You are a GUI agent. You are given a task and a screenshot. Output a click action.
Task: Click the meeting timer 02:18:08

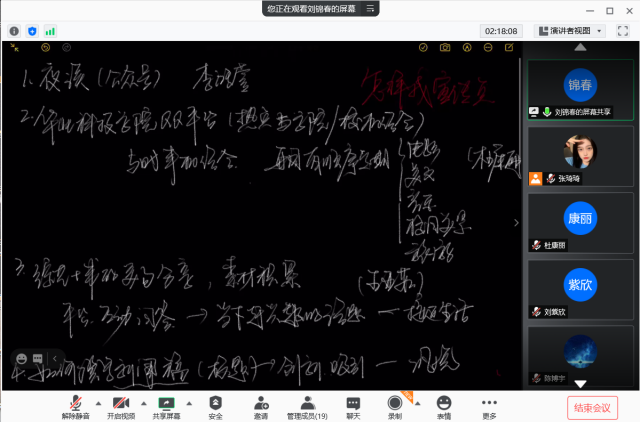point(501,31)
